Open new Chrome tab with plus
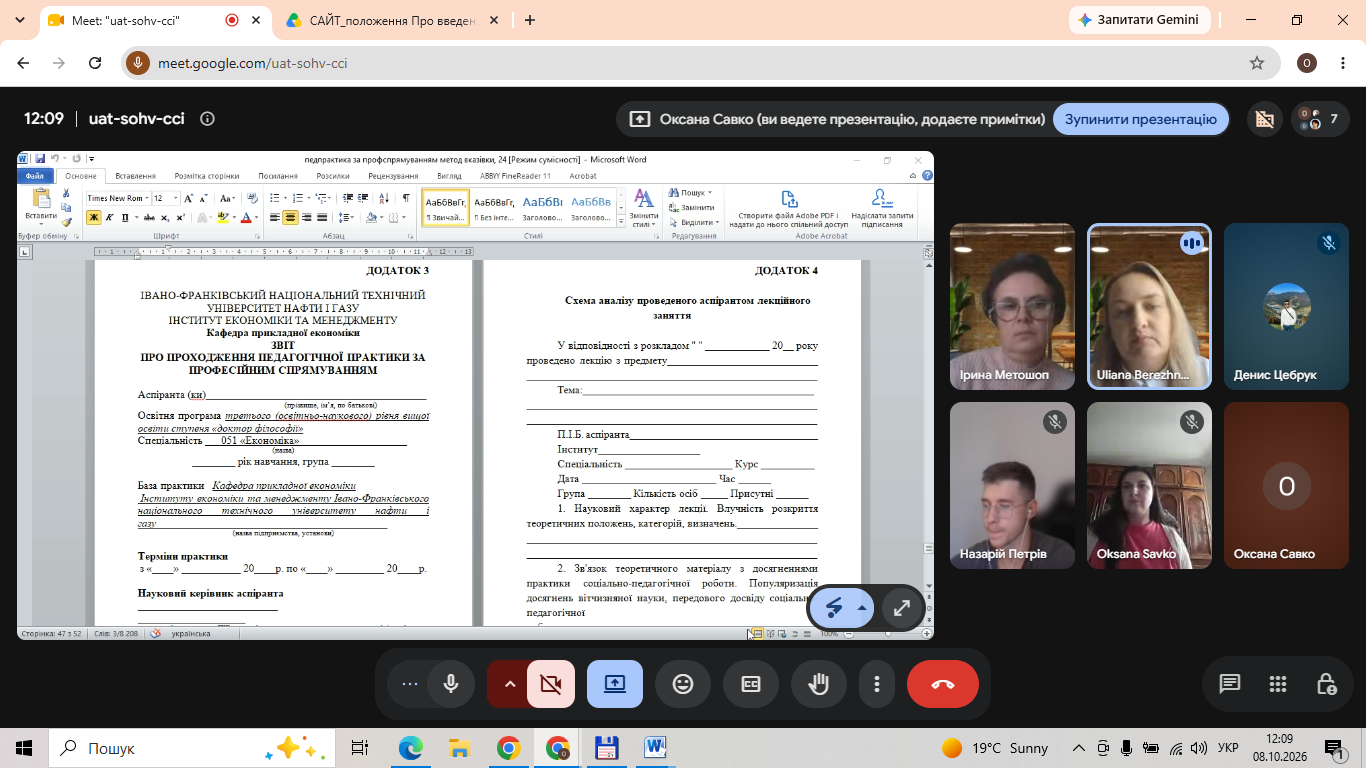The height and width of the screenshot is (768, 1366). [530, 20]
